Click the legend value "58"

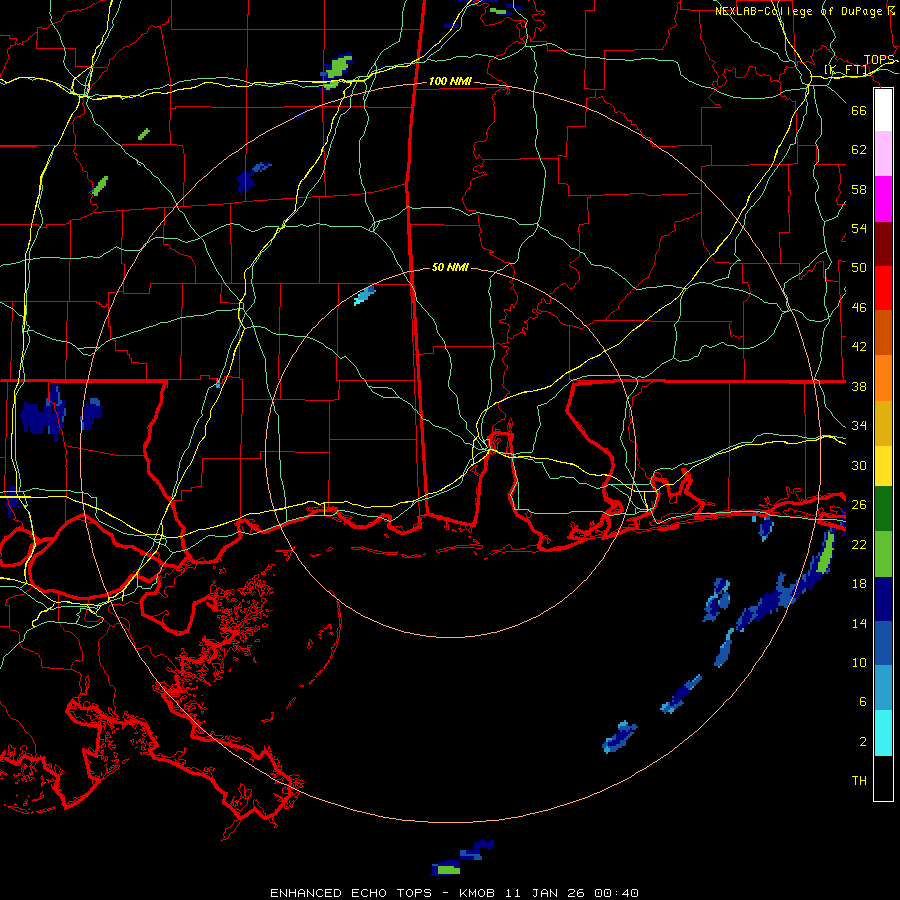coord(859,189)
